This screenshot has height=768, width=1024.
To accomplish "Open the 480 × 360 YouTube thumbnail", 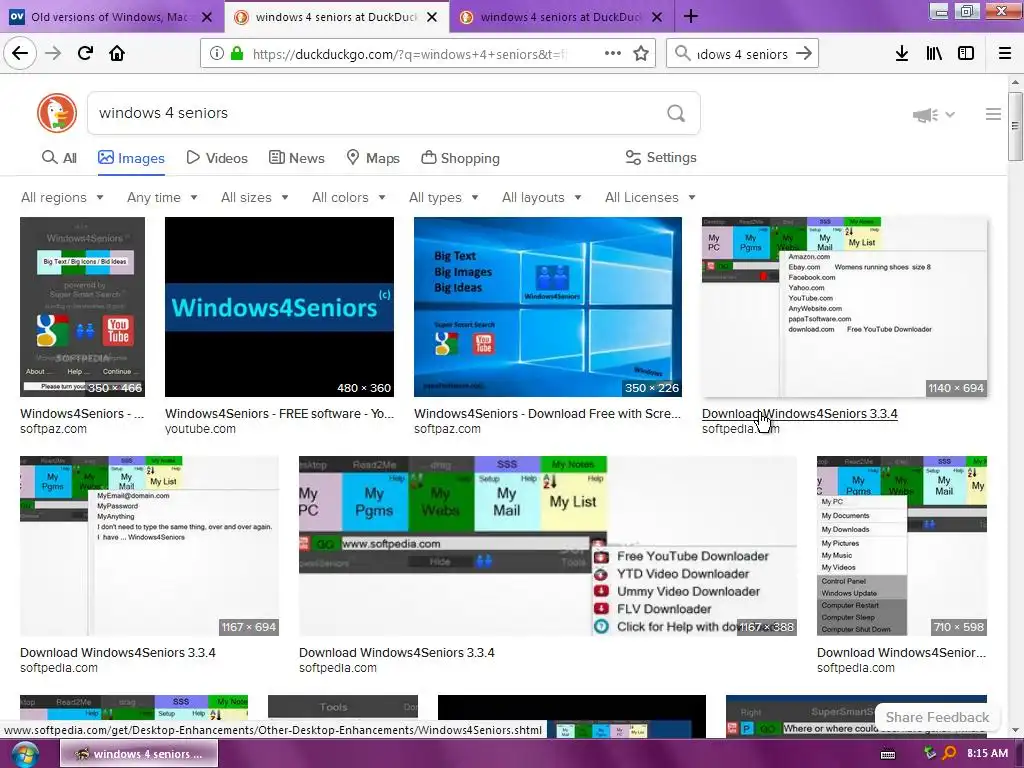I will [x=280, y=307].
